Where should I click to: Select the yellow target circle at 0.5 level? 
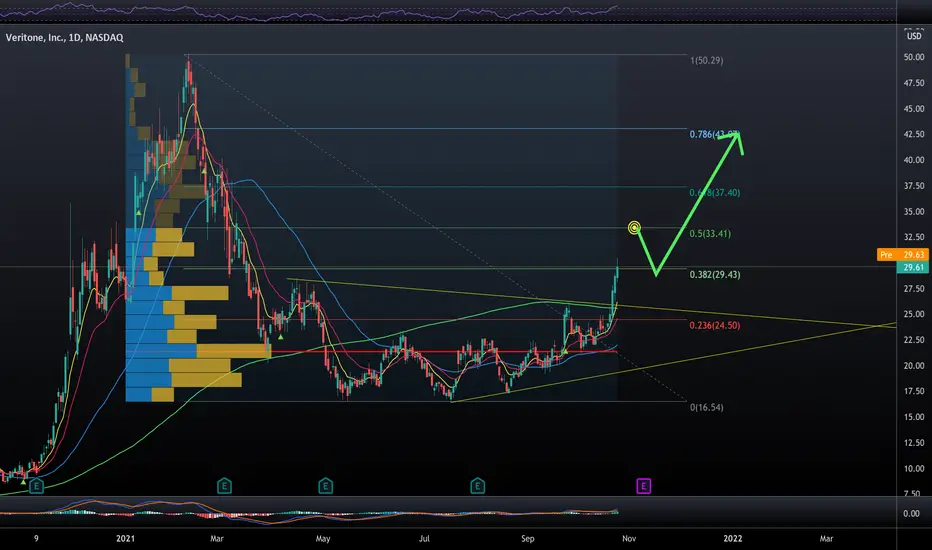click(634, 228)
